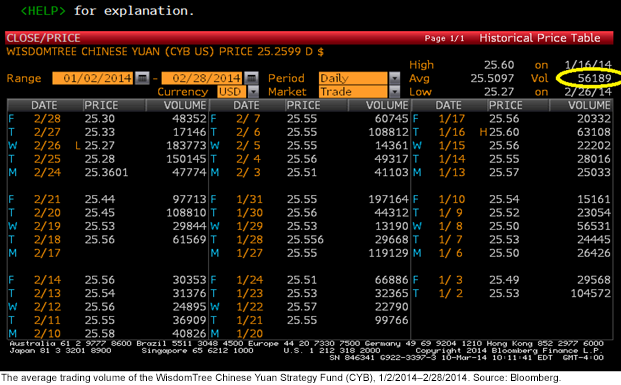Viewport: 621px width, 385px height.
Task: Click volume 63108 for 1/16
Action: [x=594, y=132]
